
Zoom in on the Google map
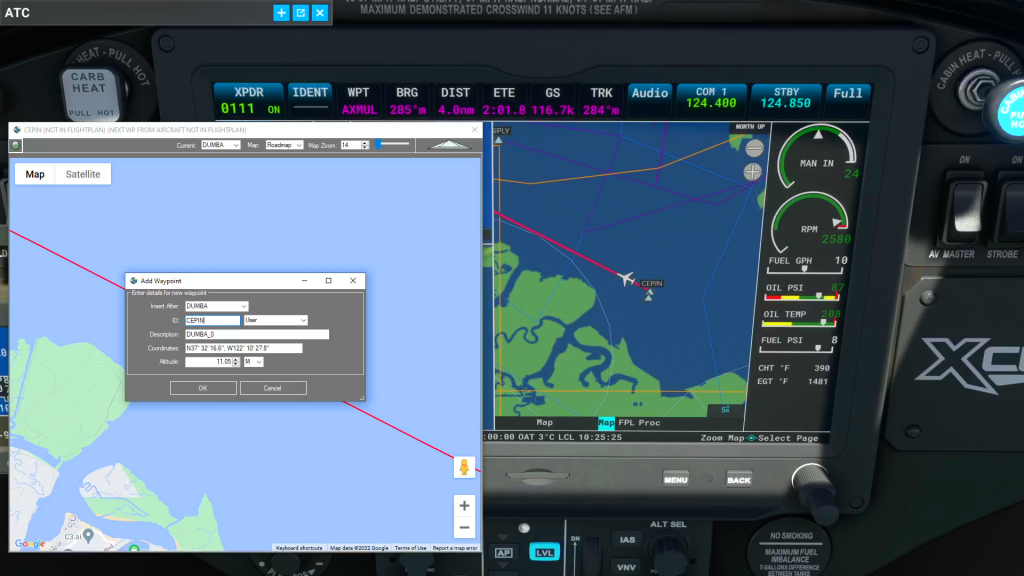click(x=464, y=505)
